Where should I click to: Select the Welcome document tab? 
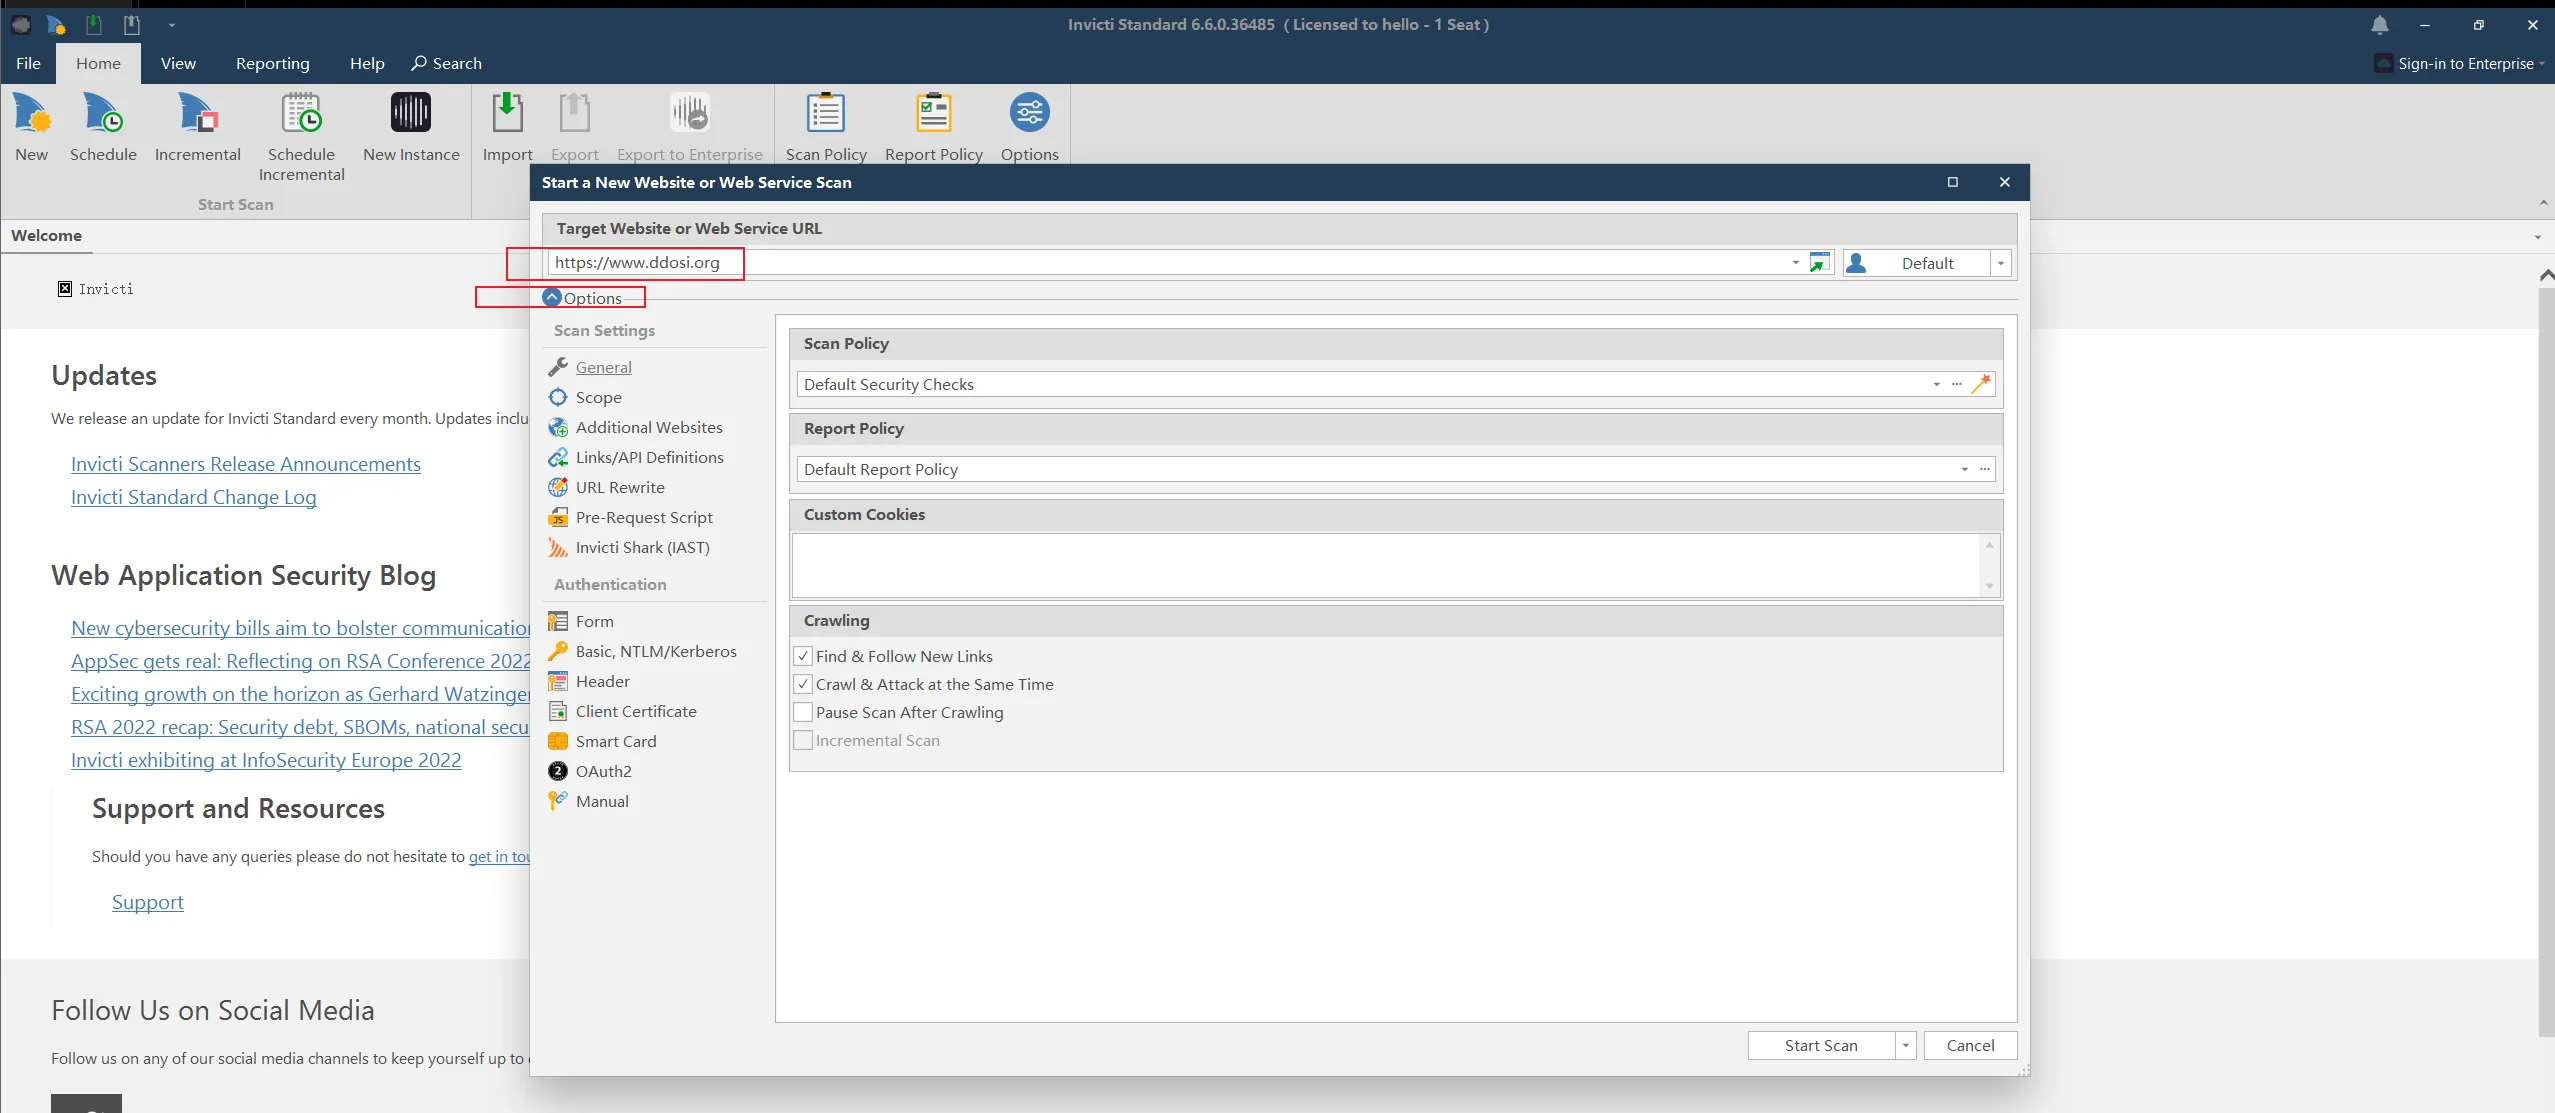coord(46,235)
